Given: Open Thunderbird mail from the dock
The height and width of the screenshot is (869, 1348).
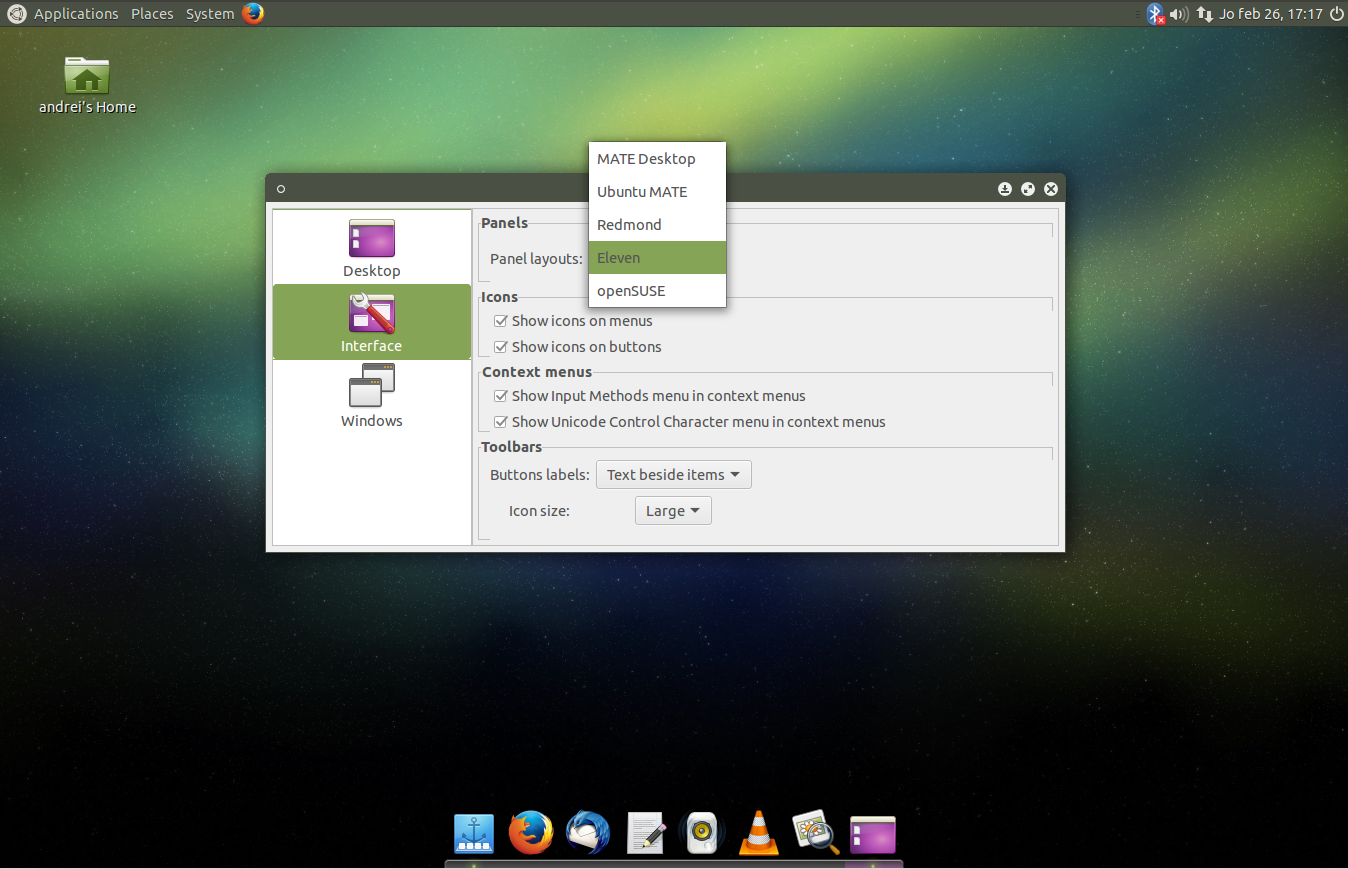Looking at the screenshot, I should click(587, 832).
